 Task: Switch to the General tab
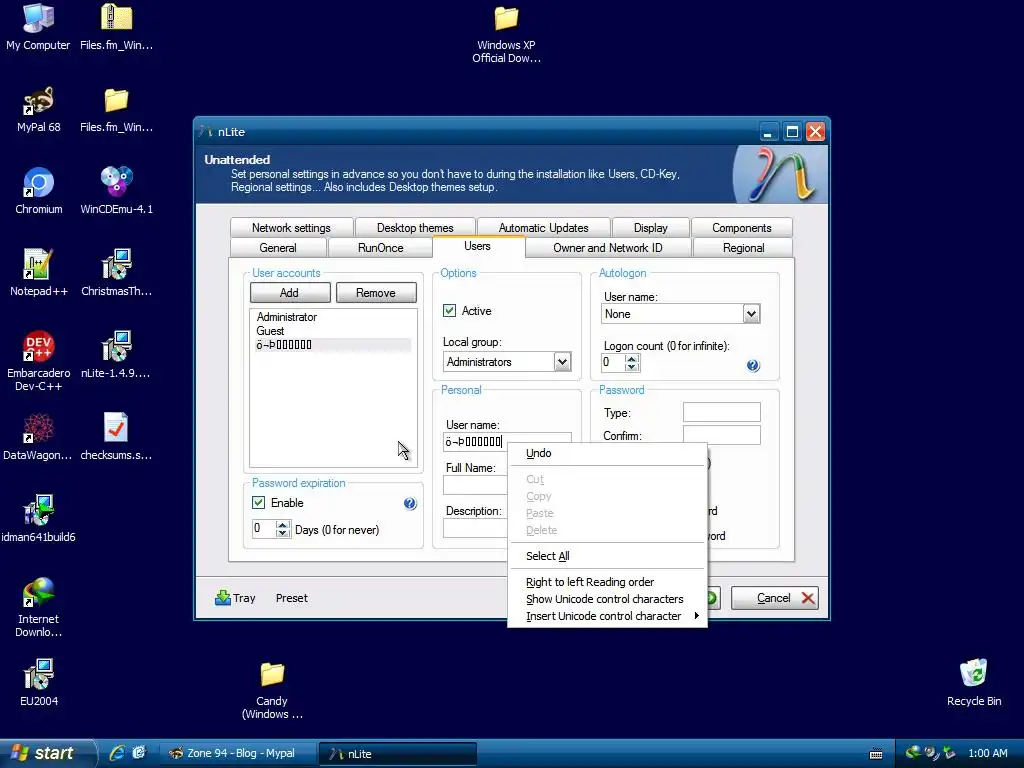(278, 248)
